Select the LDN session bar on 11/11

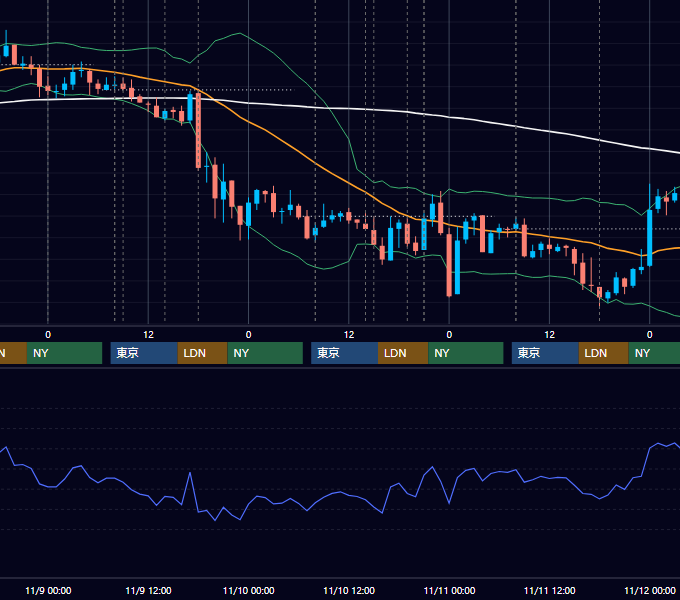click(x=604, y=353)
